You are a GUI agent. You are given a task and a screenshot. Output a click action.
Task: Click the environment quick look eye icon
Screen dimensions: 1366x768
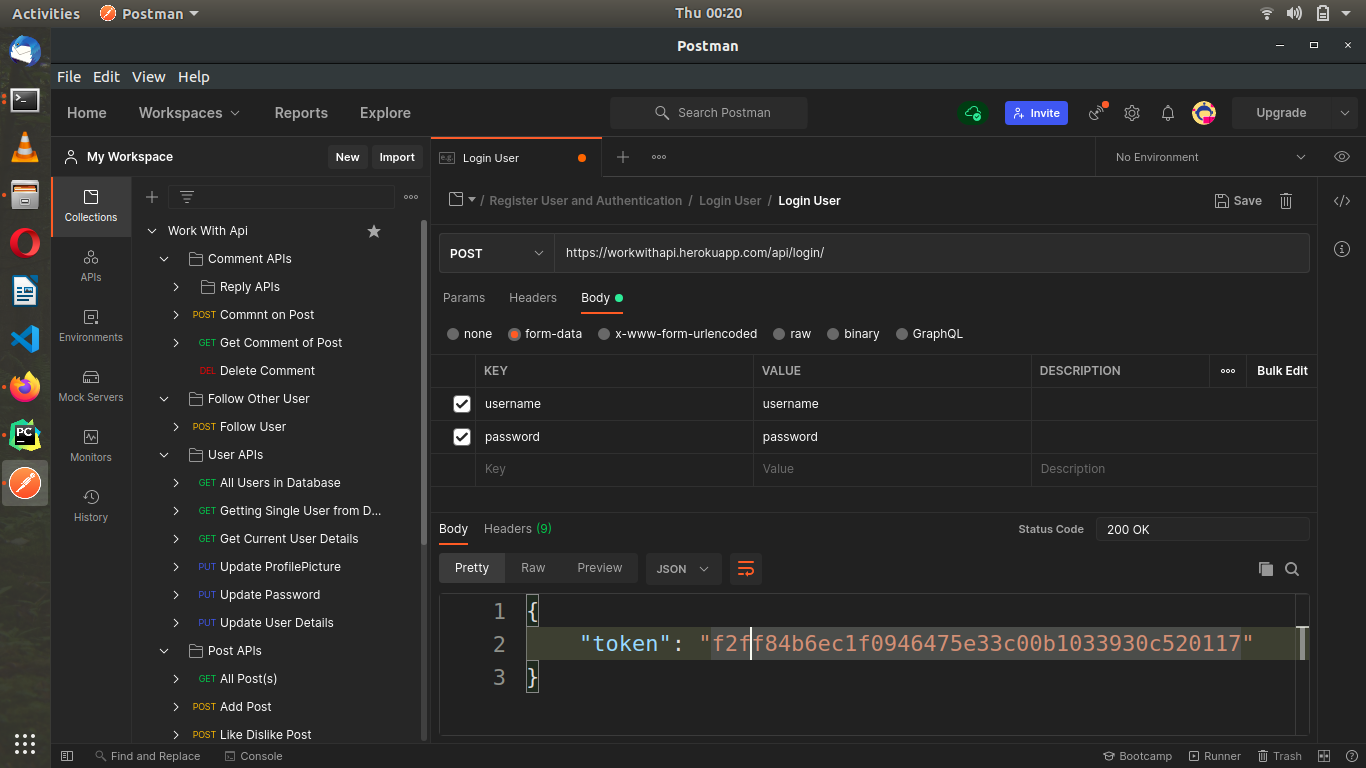[1342, 157]
